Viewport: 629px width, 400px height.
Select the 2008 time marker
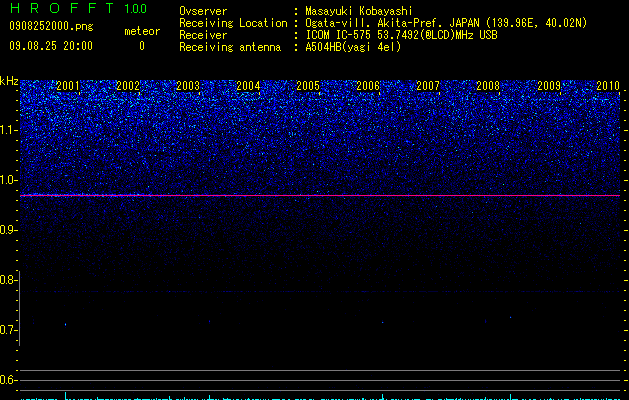click(x=488, y=85)
